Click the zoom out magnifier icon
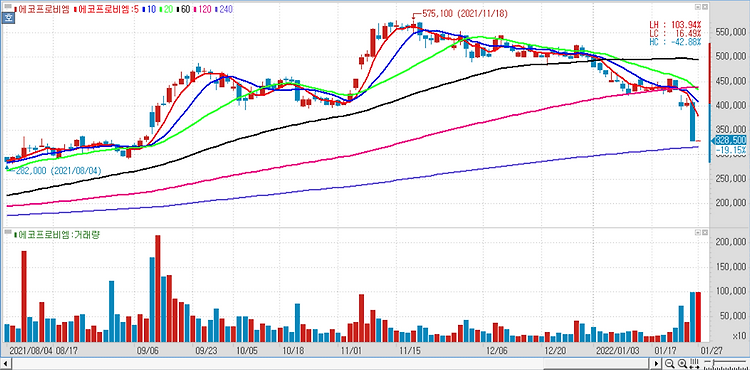 (670, 363)
